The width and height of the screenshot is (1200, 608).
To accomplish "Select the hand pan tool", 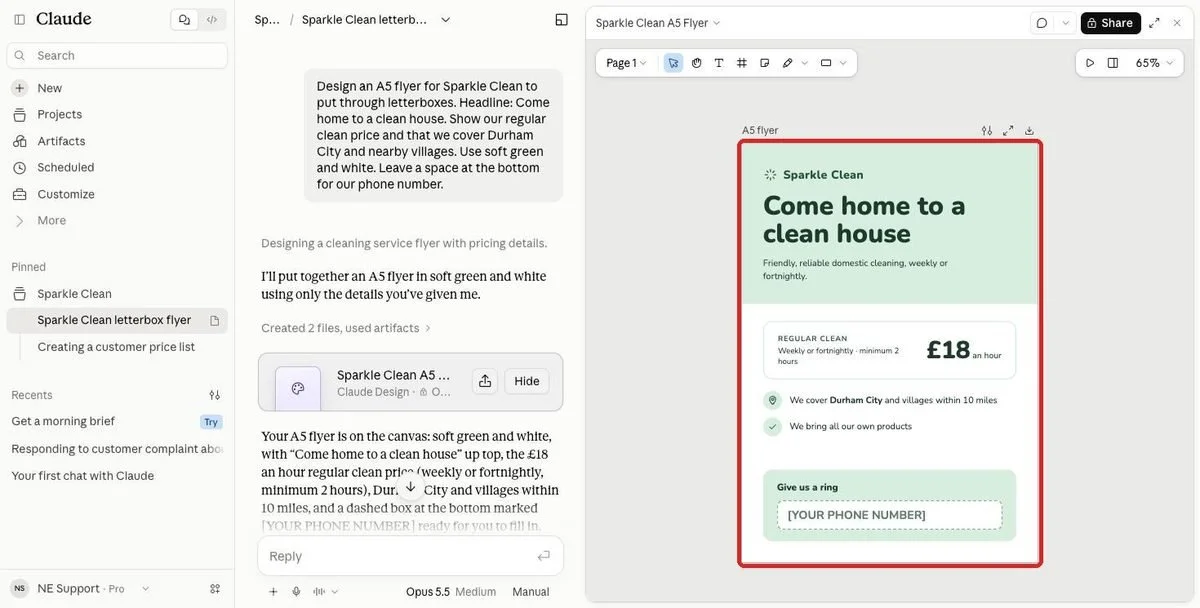I will click(x=696, y=63).
